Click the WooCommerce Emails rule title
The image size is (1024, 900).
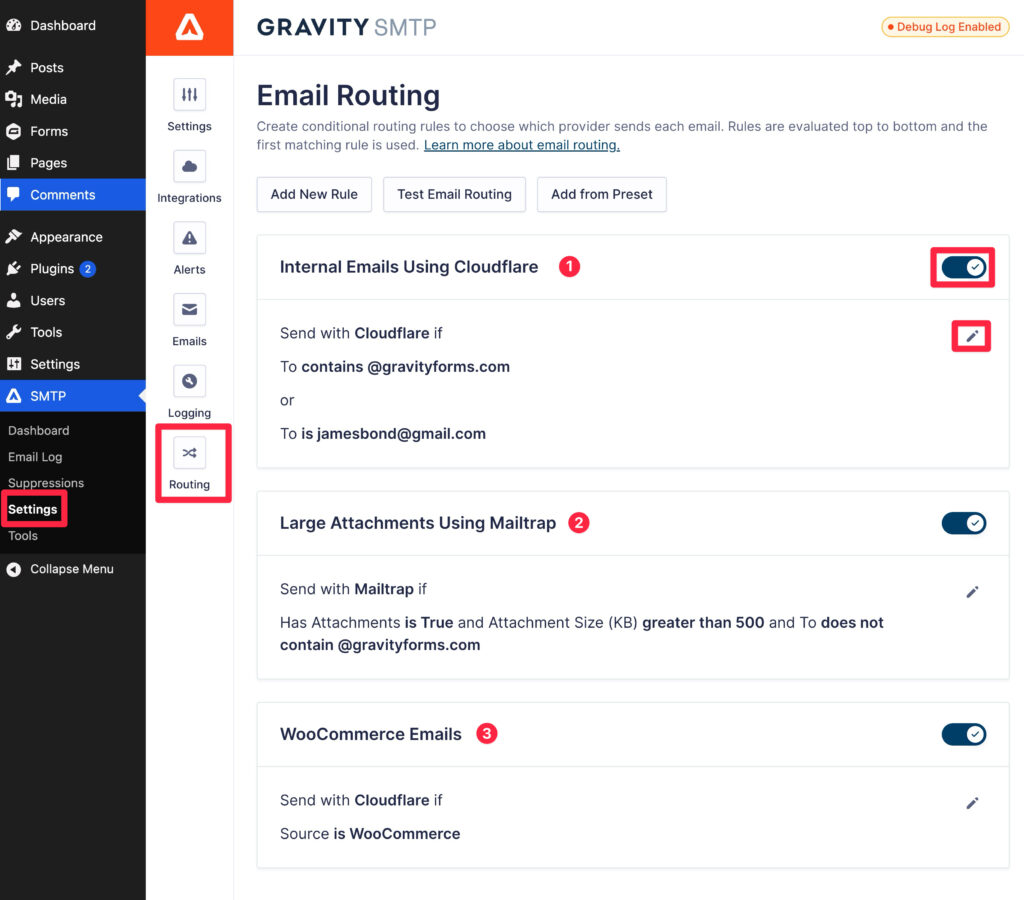click(x=371, y=734)
